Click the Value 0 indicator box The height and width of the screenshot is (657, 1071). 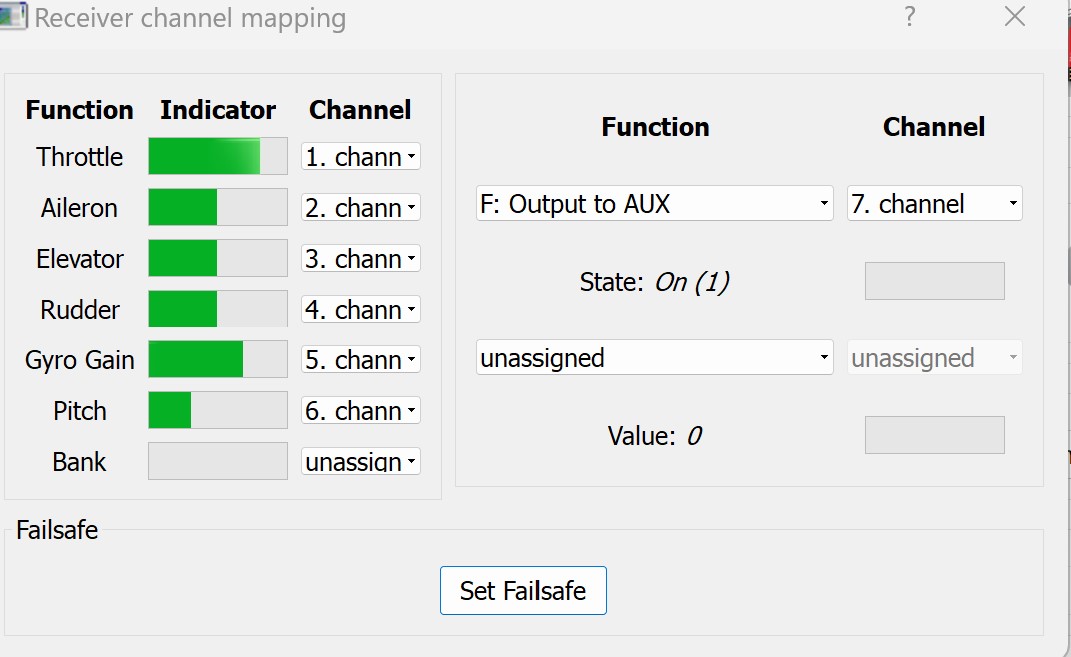[934, 435]
